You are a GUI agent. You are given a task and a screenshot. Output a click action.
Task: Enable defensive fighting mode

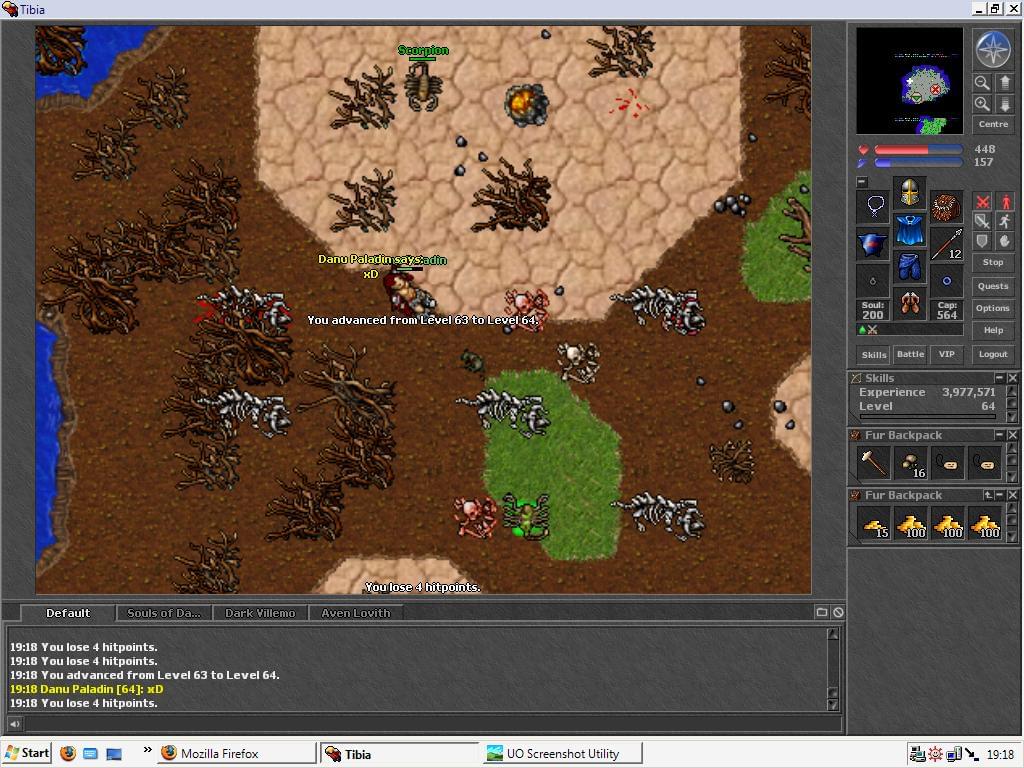pos(982,241)
